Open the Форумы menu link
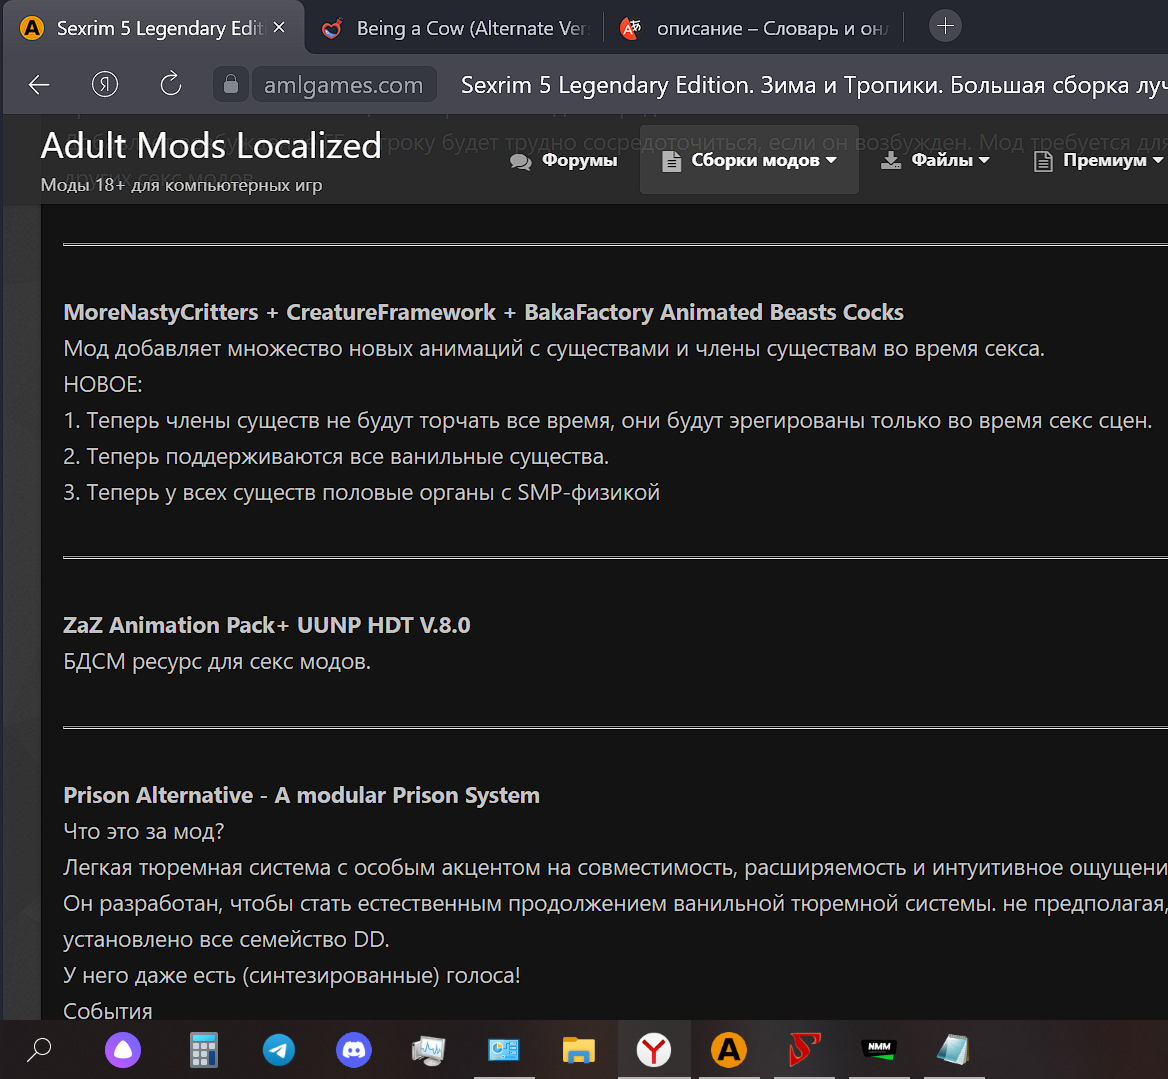This screenshot has height=1079, width=1168. click(x=564, y=160)
